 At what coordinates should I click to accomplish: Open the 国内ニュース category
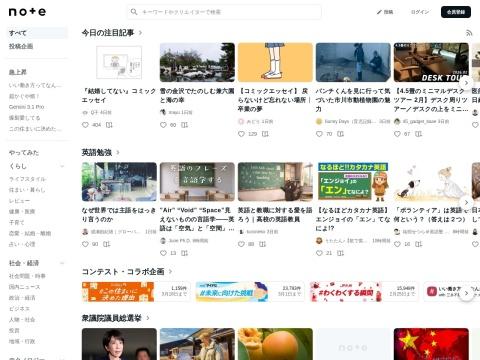click(x=24, y=287)
